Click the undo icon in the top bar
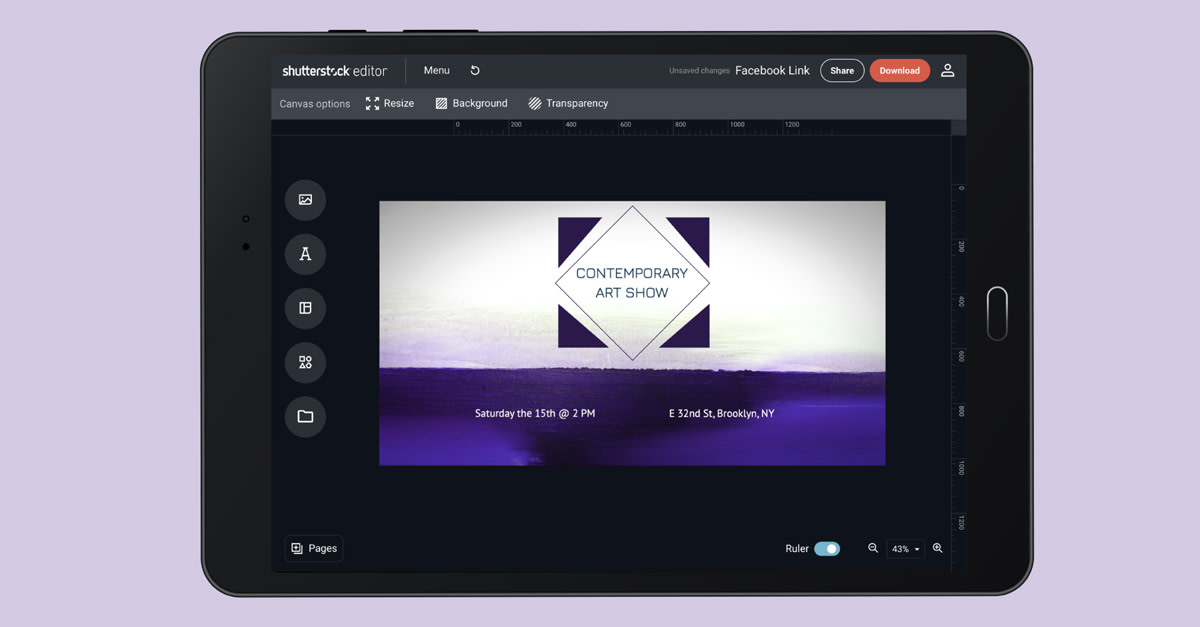Image resolution: width=1200 pixels, height=627 pixels. point(474,70)
